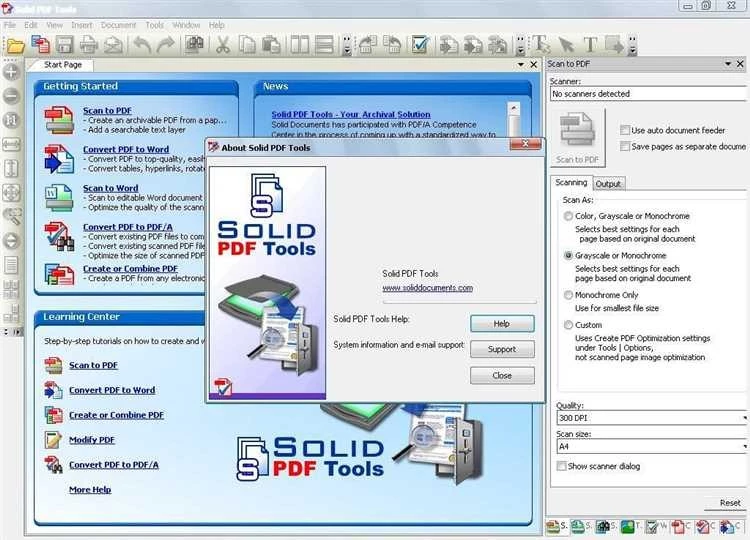Click the fit height sidebar icon
The image size is (750, 540).
(11, 168)
